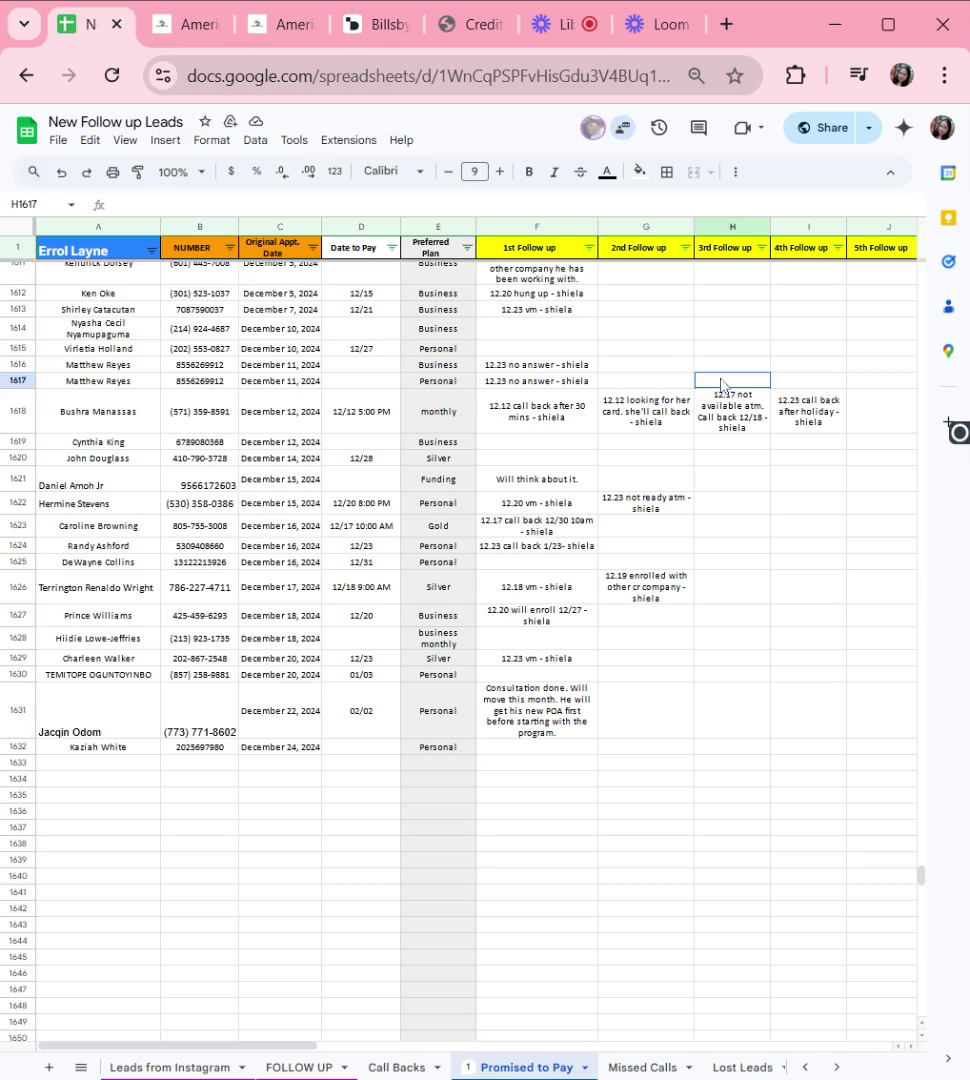This screenshot has width=970, height=1080.
Task: Print the spreadsheet
Action: point(112,172)
